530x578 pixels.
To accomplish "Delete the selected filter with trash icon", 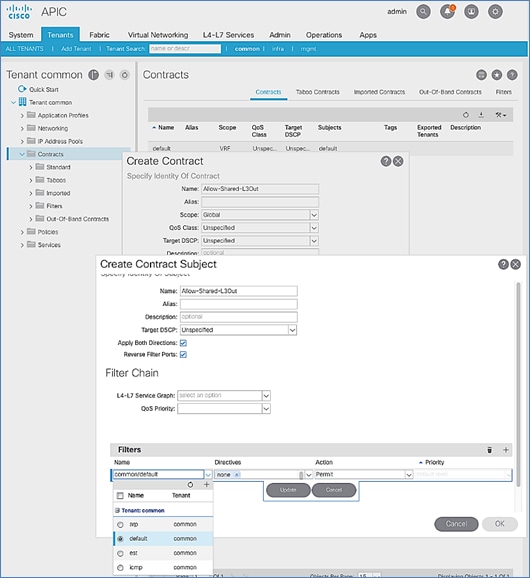I will click(x=489, y=450).
